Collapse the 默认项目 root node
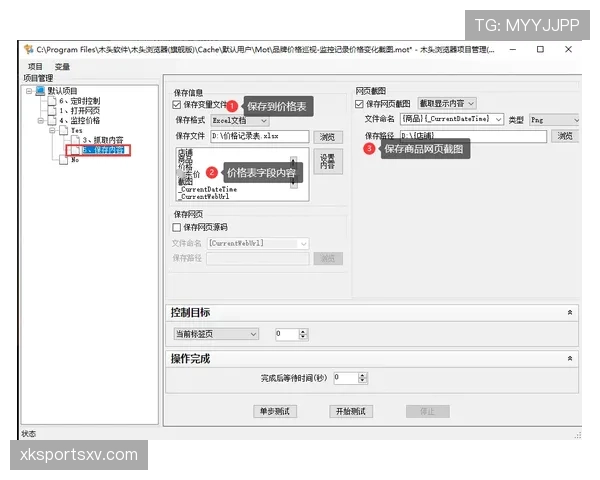This screenshot has height=480, width=600. point(29,91)
